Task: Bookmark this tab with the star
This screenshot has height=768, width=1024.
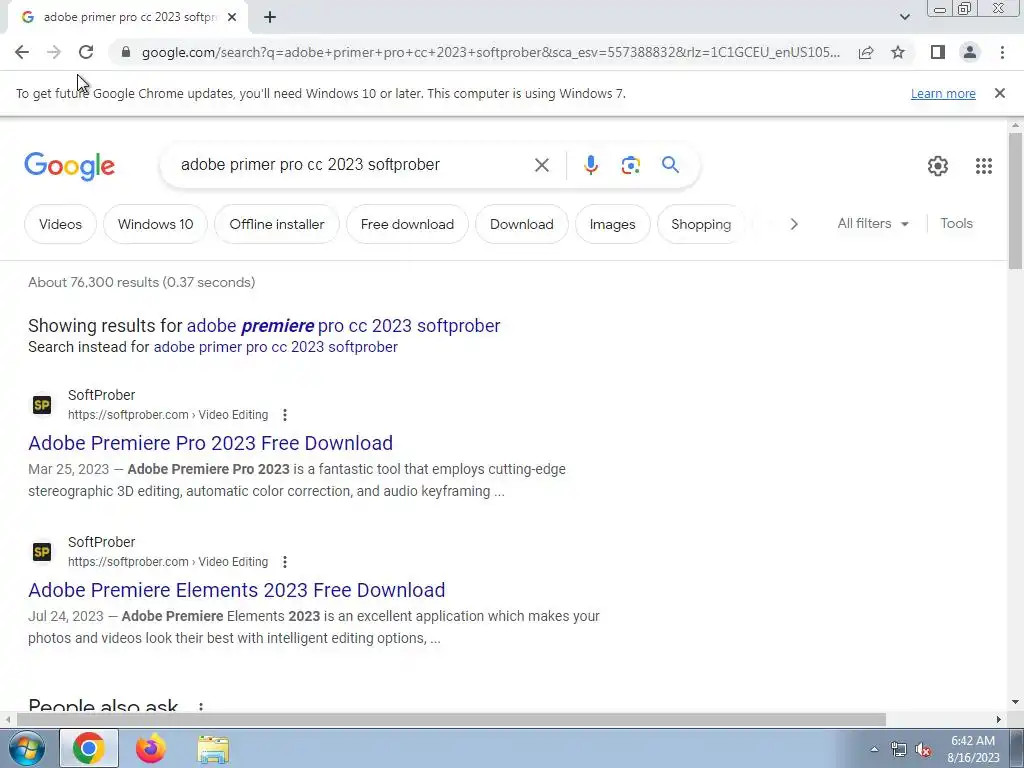Action: point(898,52)
